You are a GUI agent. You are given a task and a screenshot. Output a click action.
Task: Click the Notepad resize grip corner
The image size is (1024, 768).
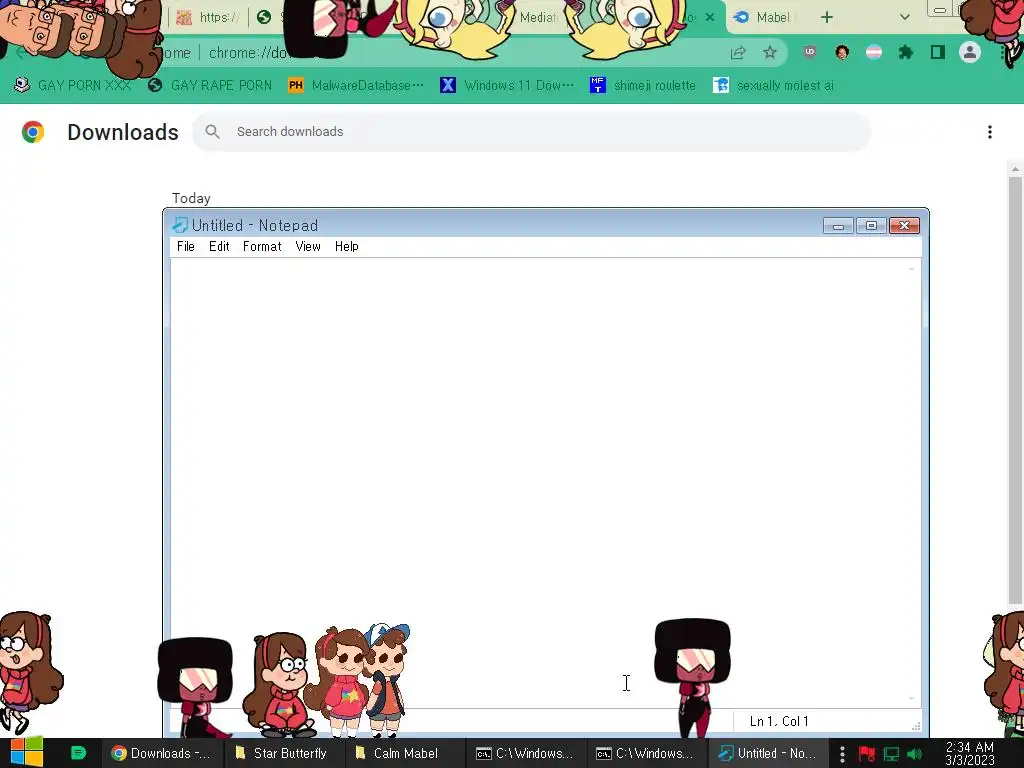(x=916, y=726)
